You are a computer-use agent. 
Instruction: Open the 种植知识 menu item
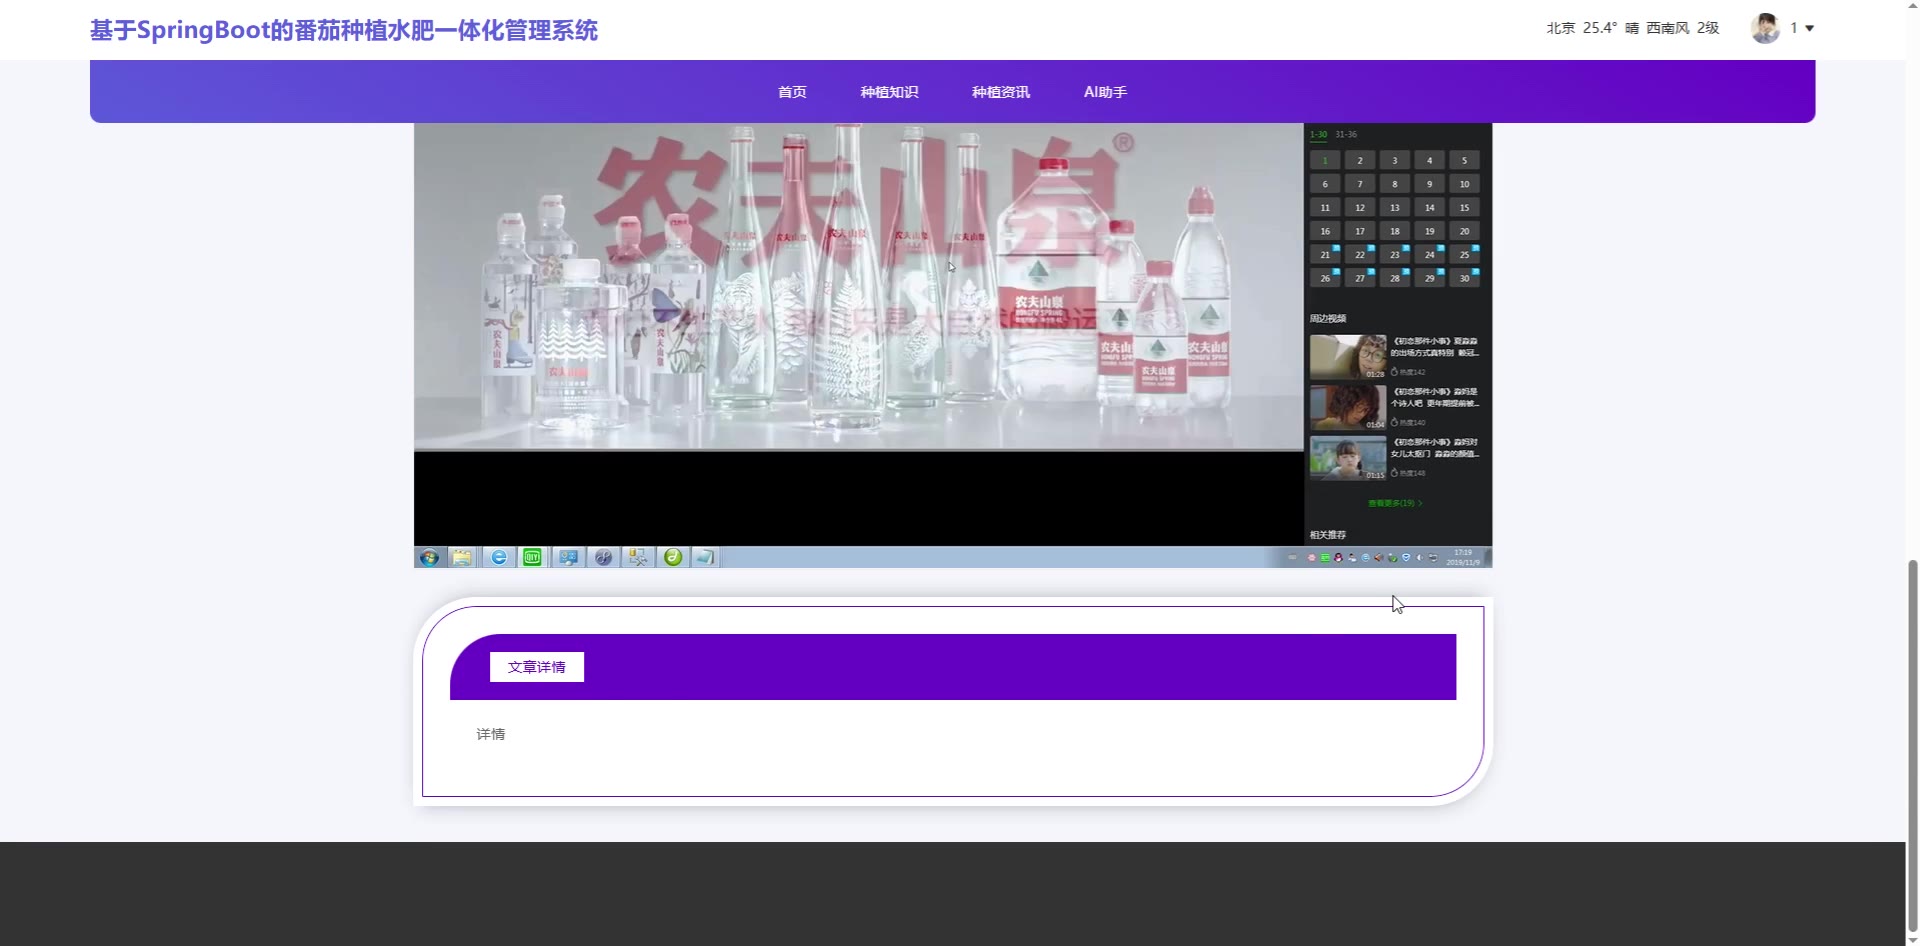(889, 92)
